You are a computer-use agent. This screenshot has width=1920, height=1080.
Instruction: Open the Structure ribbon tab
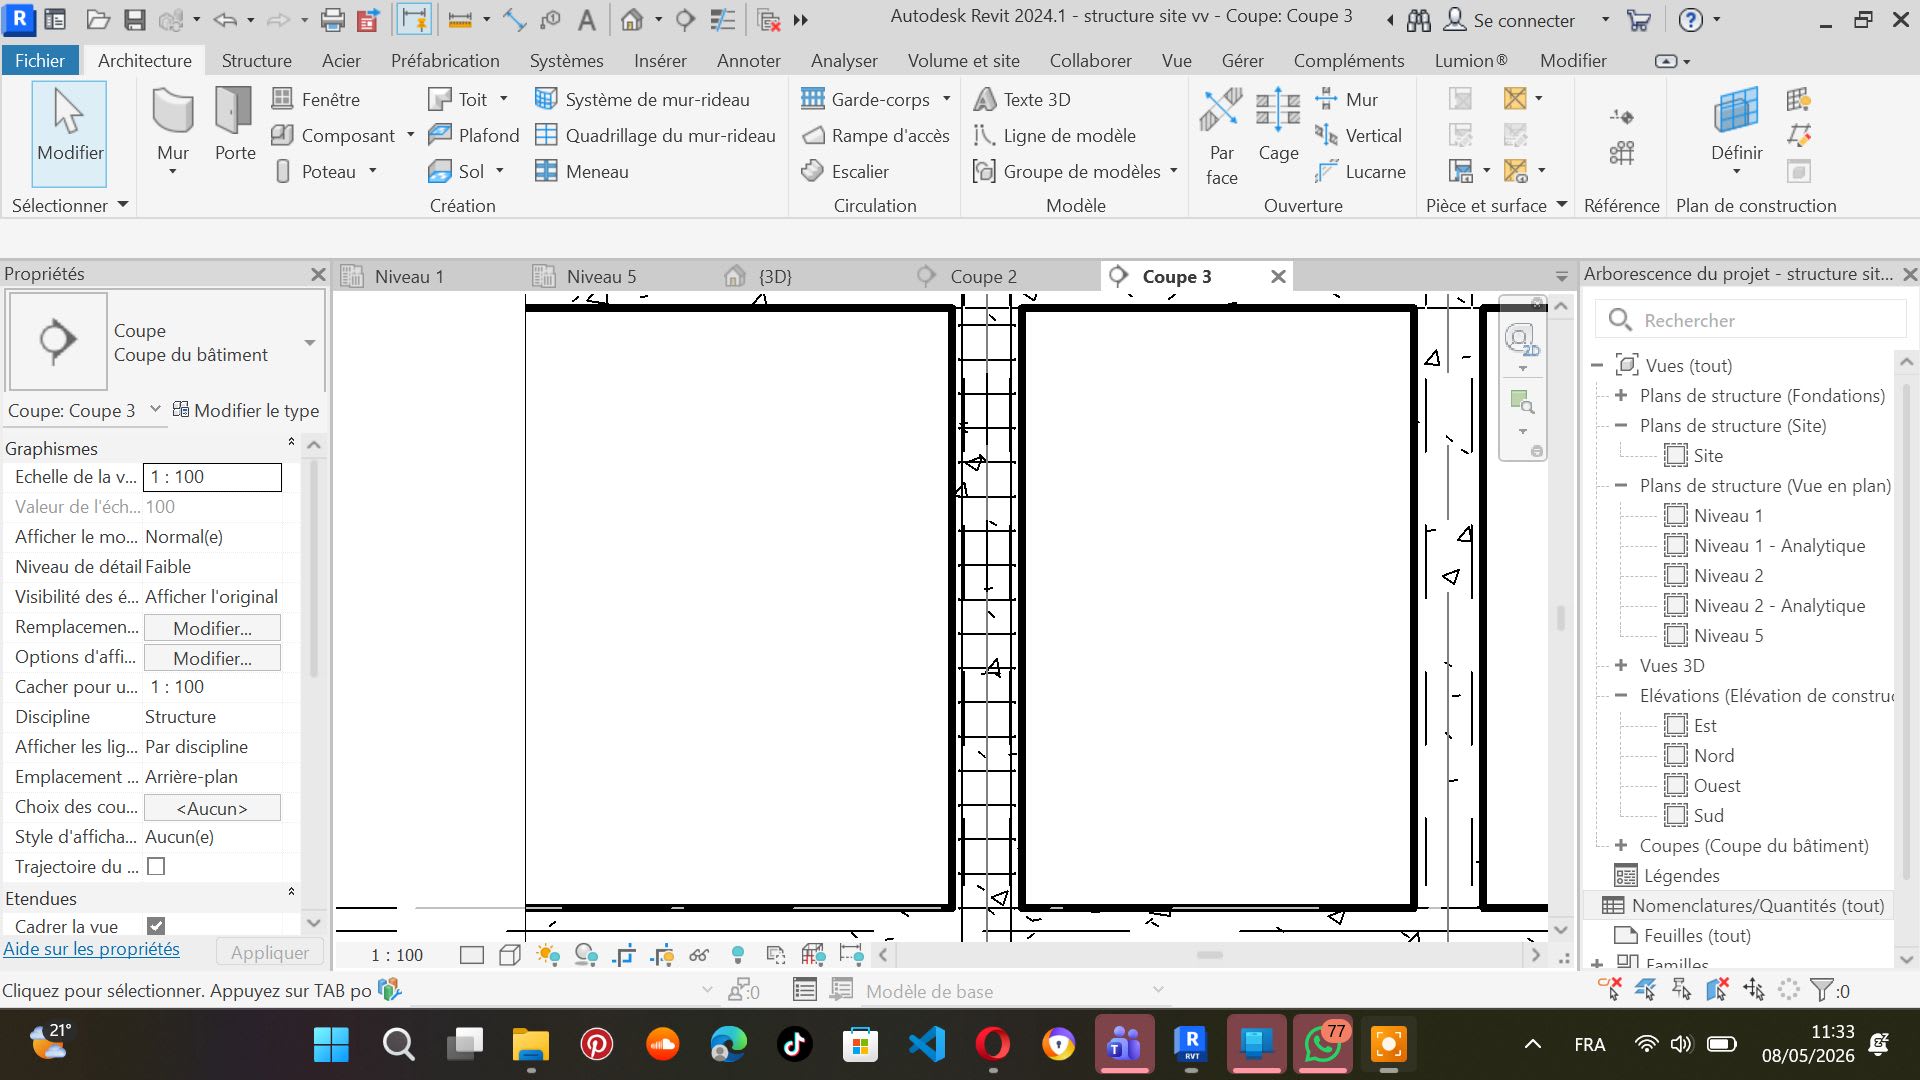(x=256, y=60)
